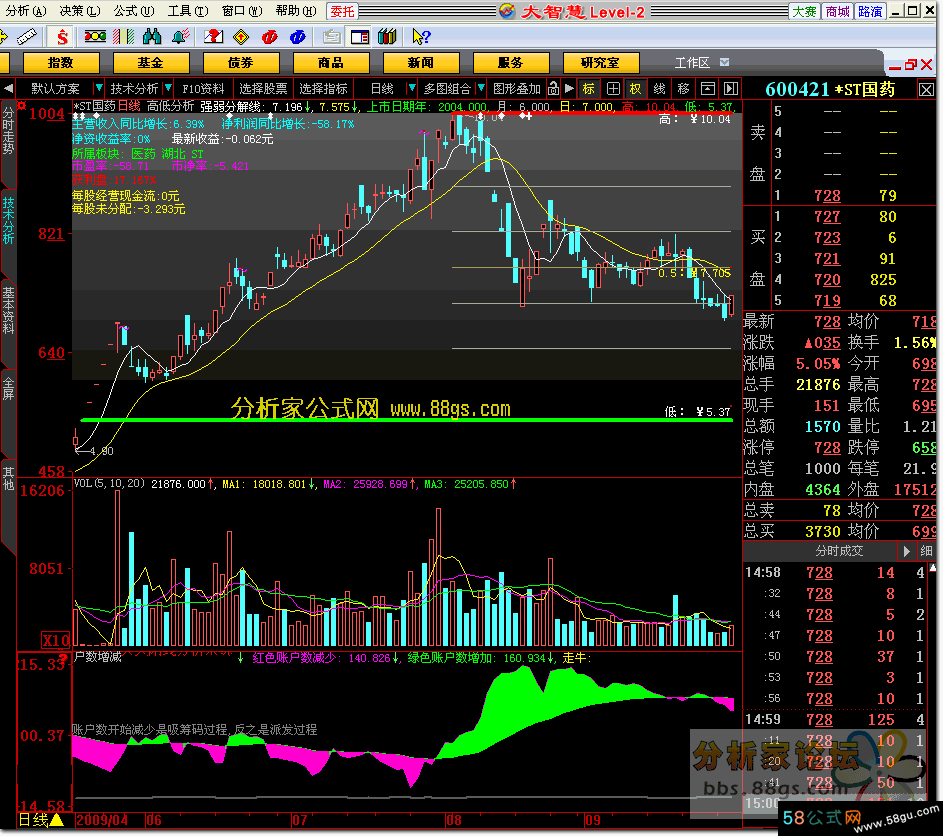Open the traffic light signal icon

[95, 37]
